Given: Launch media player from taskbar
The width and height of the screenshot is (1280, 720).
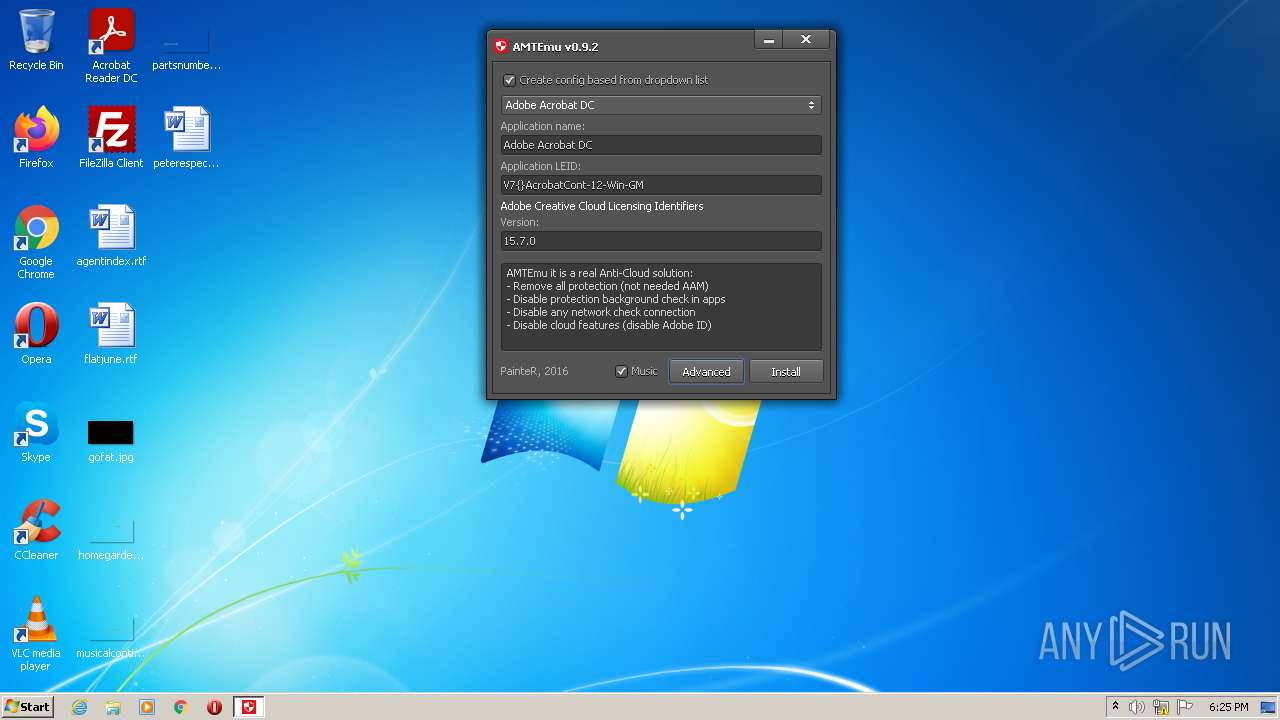Looking at the screenshot, I should point(147,707).
